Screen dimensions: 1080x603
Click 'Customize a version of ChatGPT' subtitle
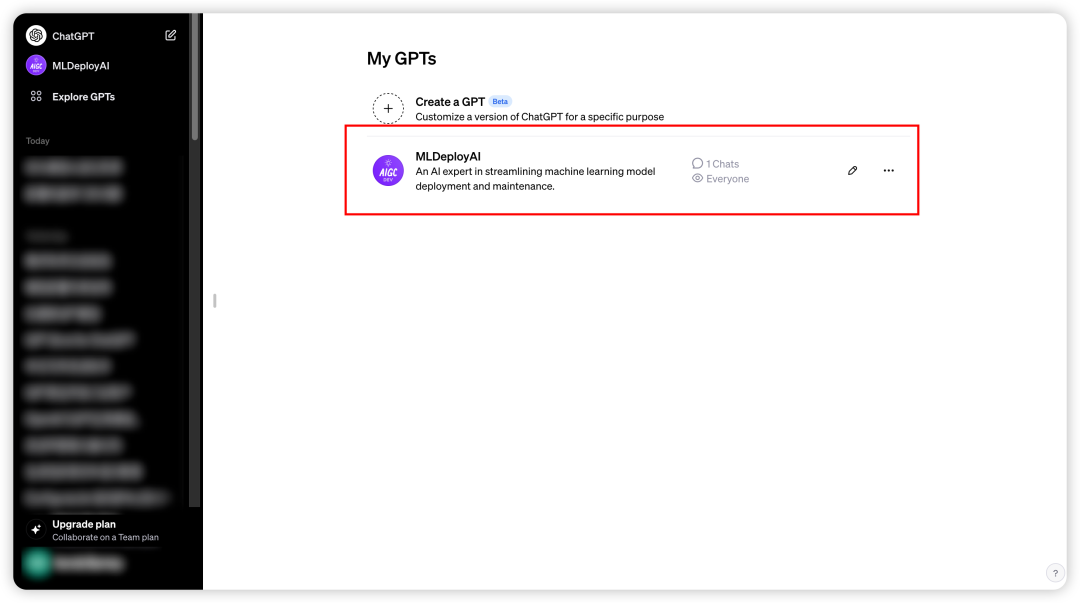[539, 116]
